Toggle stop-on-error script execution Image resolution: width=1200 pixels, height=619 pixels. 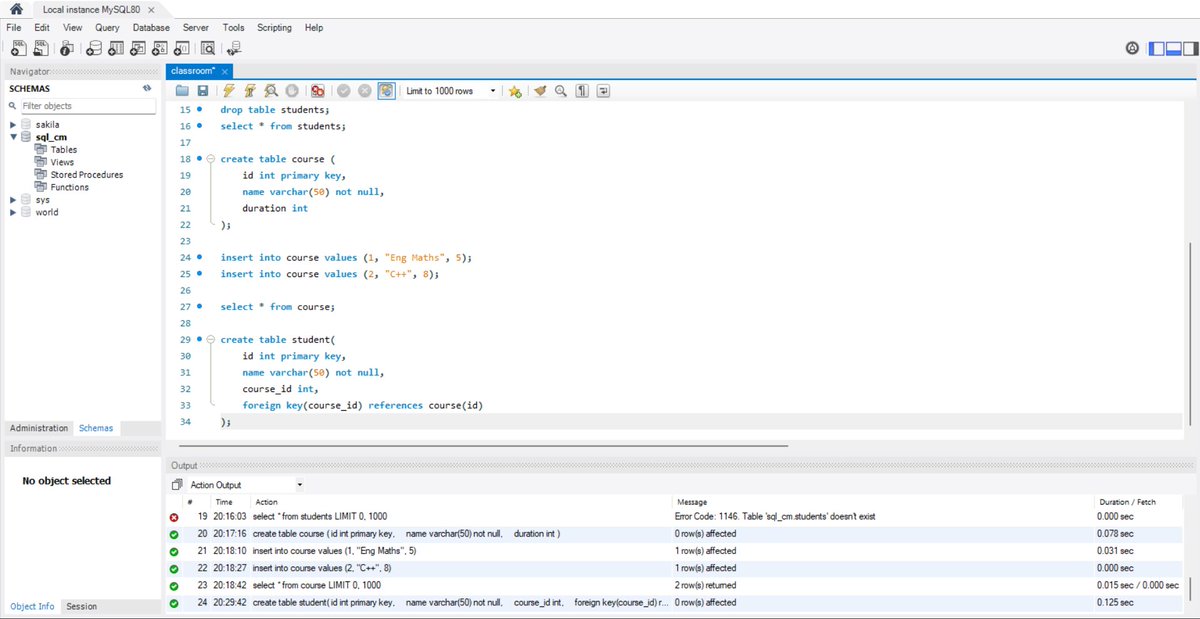[x=318, y=91]
